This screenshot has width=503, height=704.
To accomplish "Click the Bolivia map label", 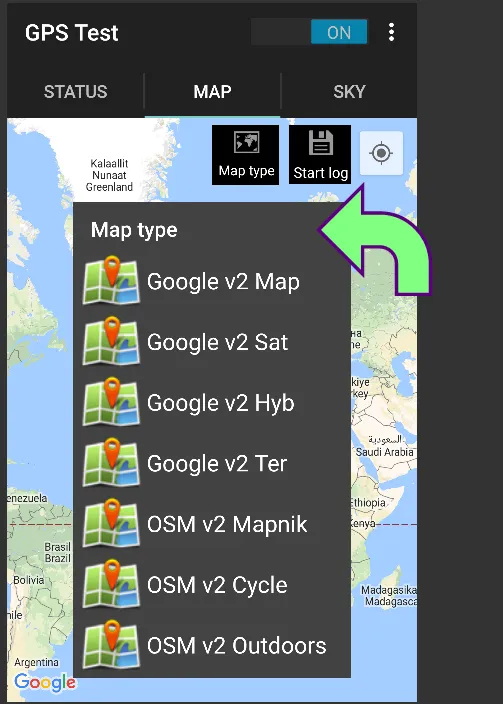I will click(x=29, y=580).
